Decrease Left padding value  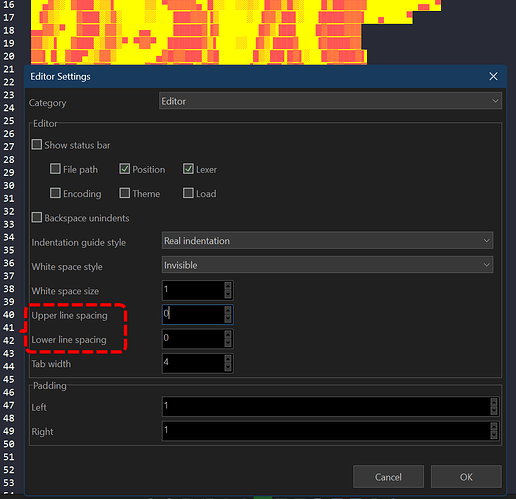click(x=494, y=411)
